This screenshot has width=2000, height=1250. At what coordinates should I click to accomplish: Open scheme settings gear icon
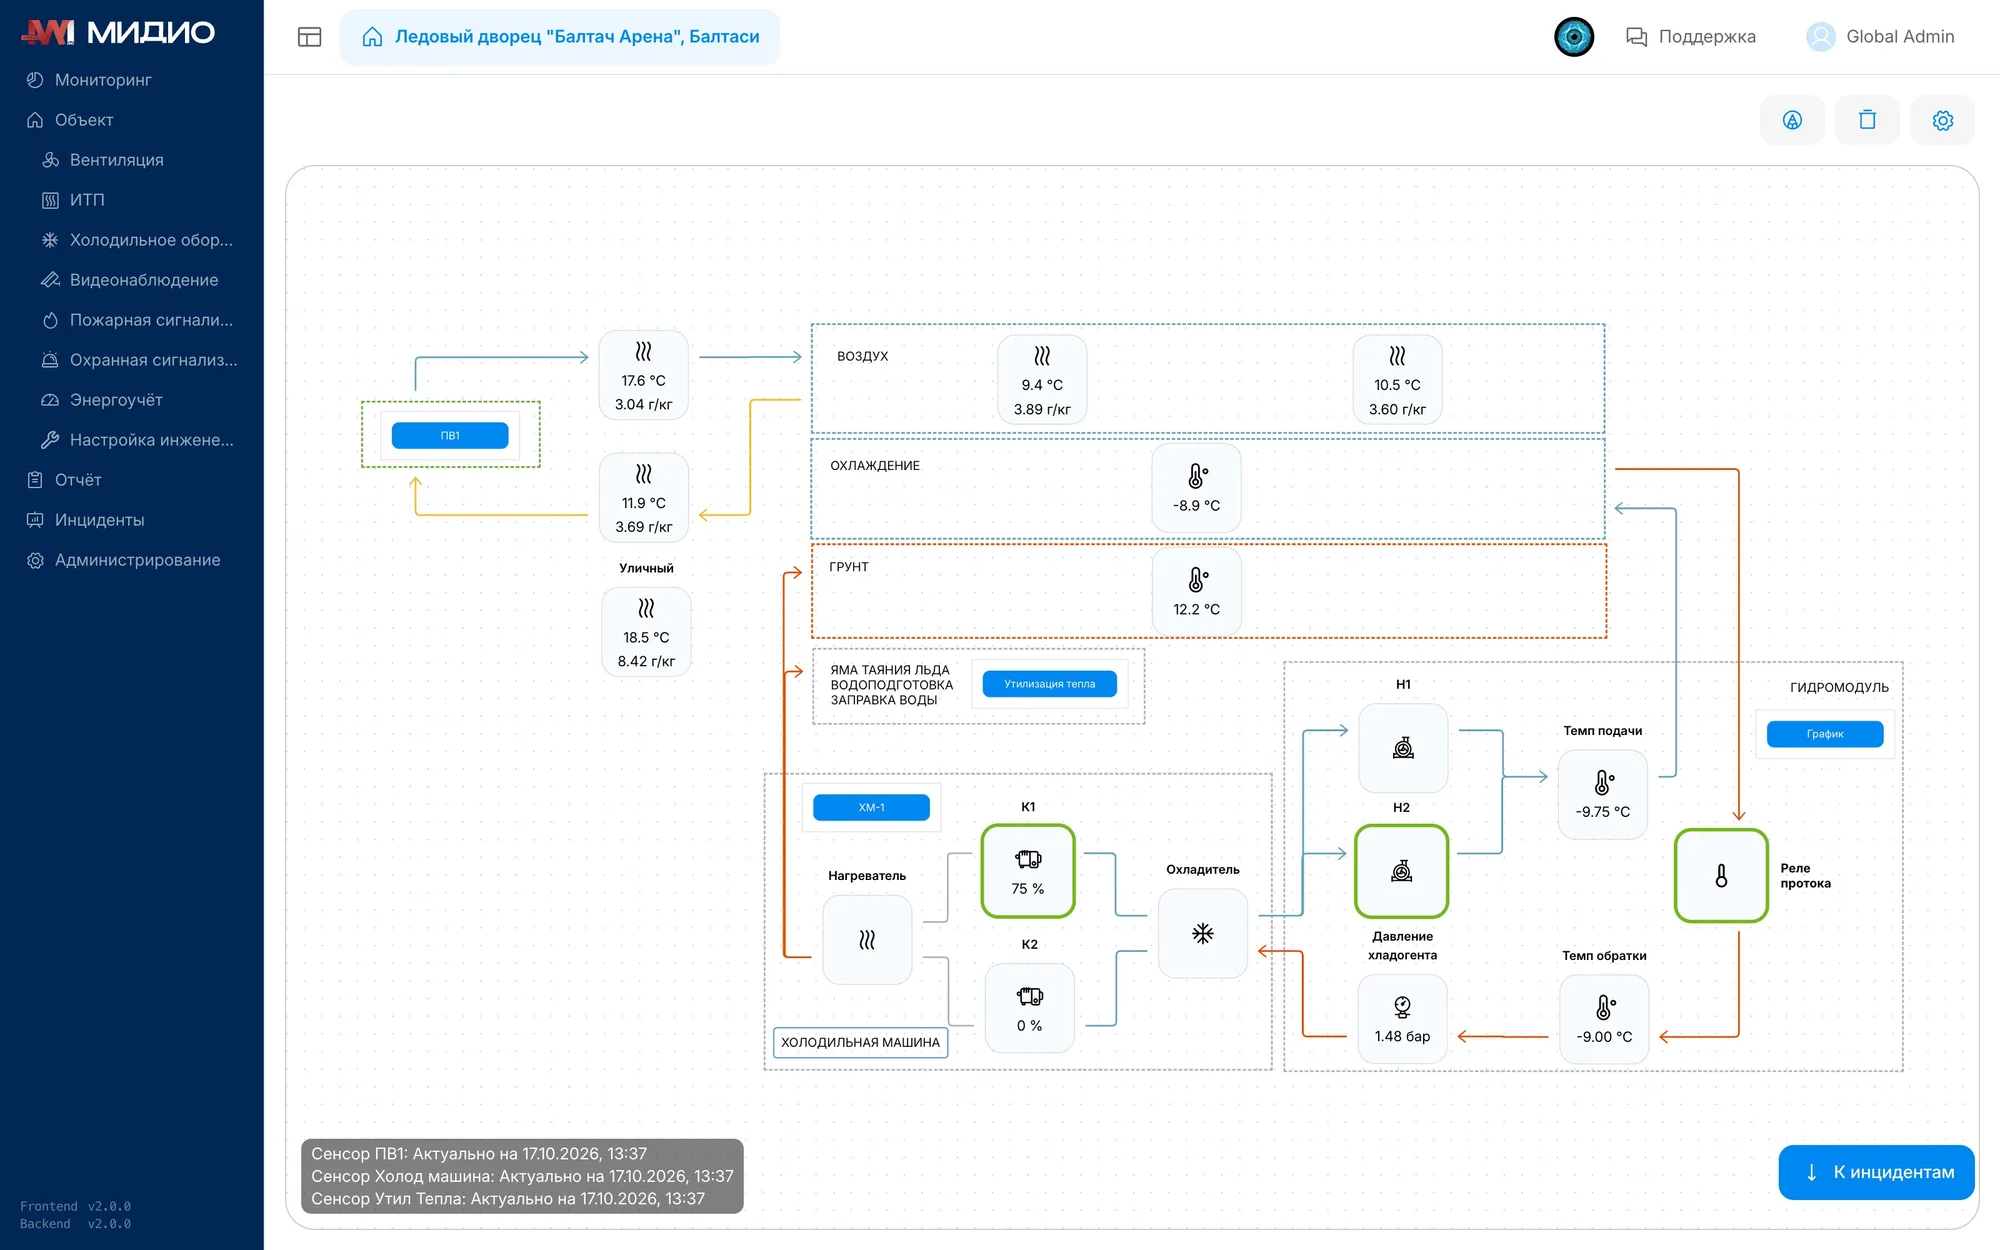(1942, 120)
